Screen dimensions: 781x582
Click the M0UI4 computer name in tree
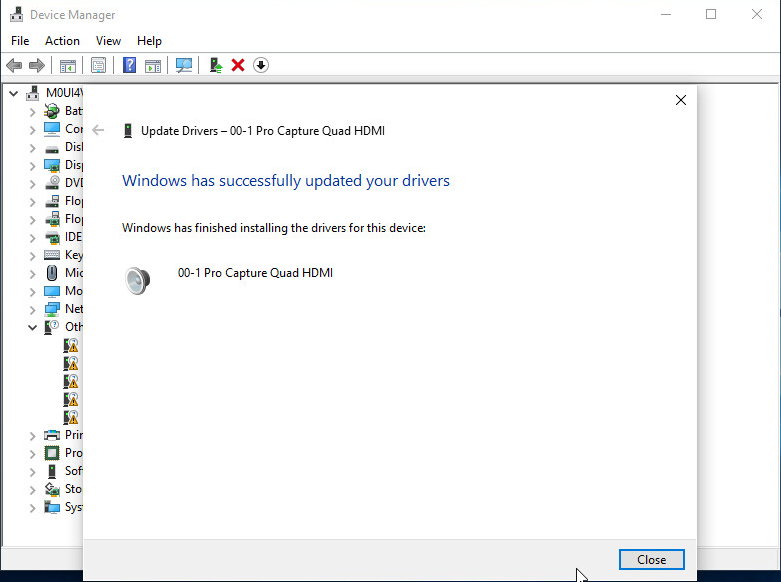64,93
